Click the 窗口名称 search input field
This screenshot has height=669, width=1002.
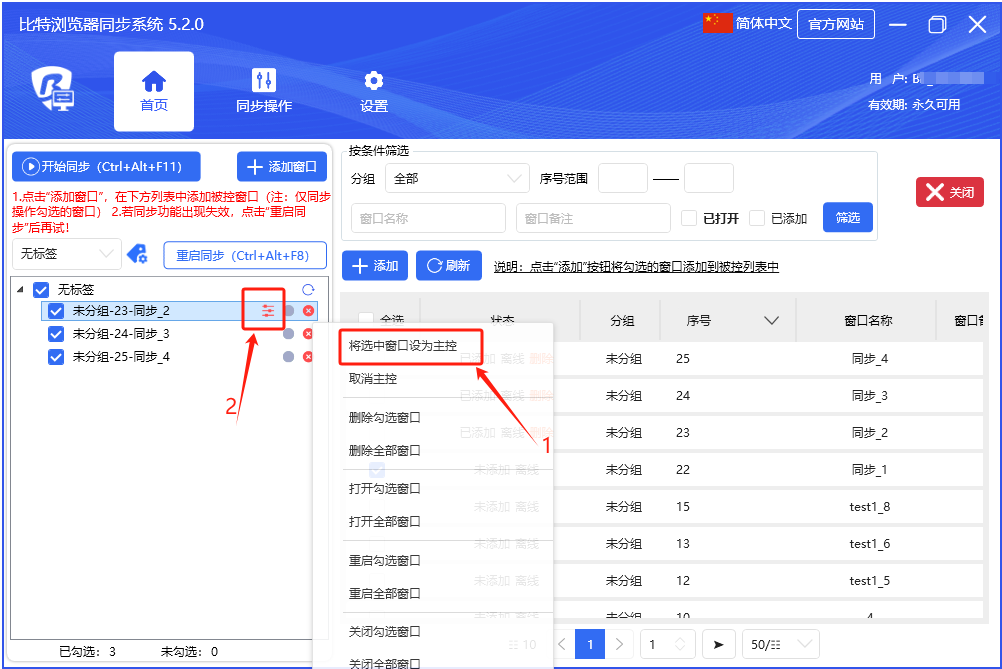[x=429, y=218]
